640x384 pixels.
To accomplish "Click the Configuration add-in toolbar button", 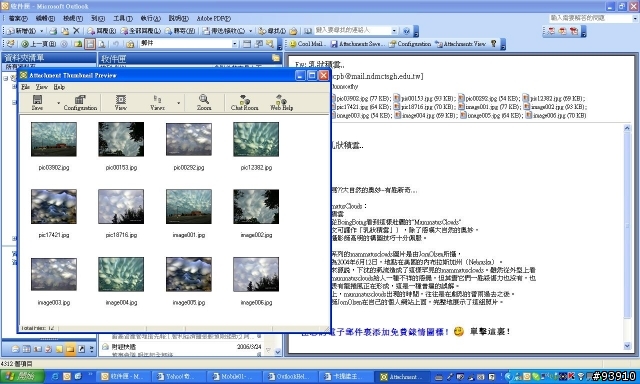I will 410,44.
